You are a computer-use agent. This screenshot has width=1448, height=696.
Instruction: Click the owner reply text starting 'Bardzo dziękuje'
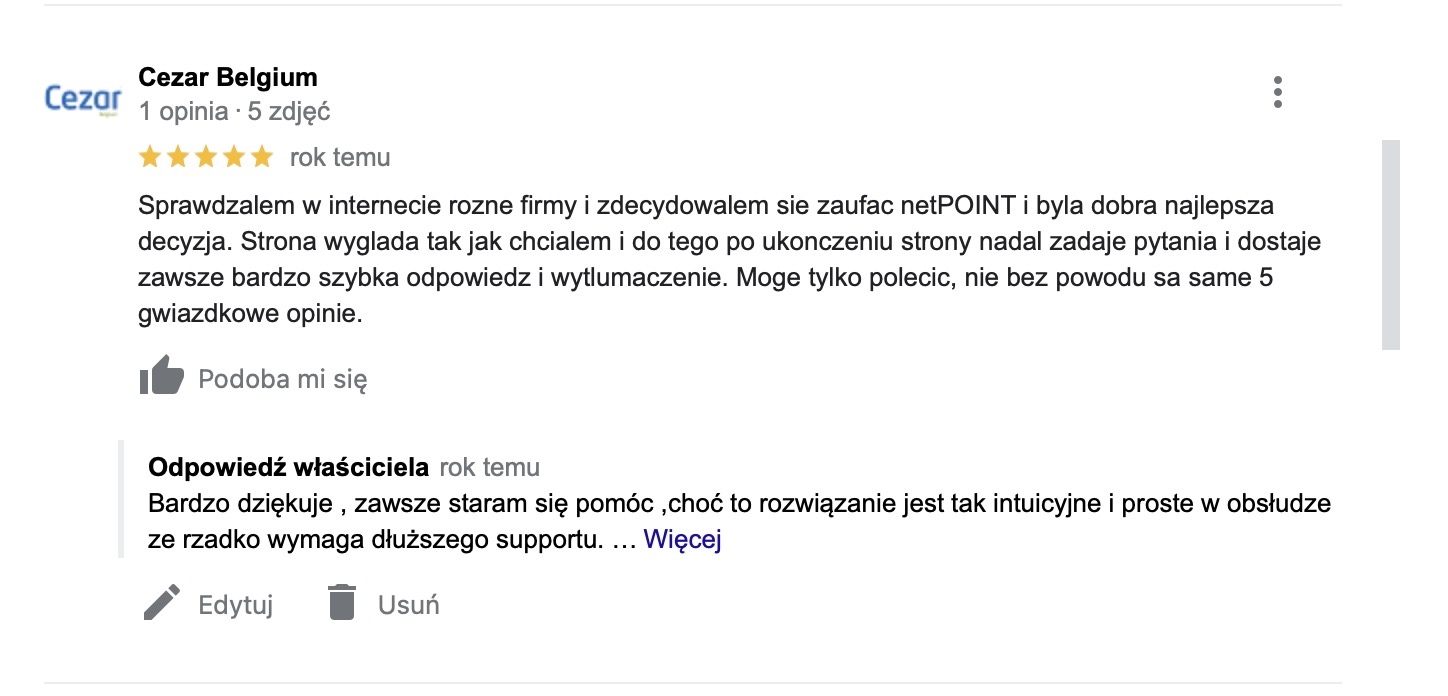pos(739,522)
